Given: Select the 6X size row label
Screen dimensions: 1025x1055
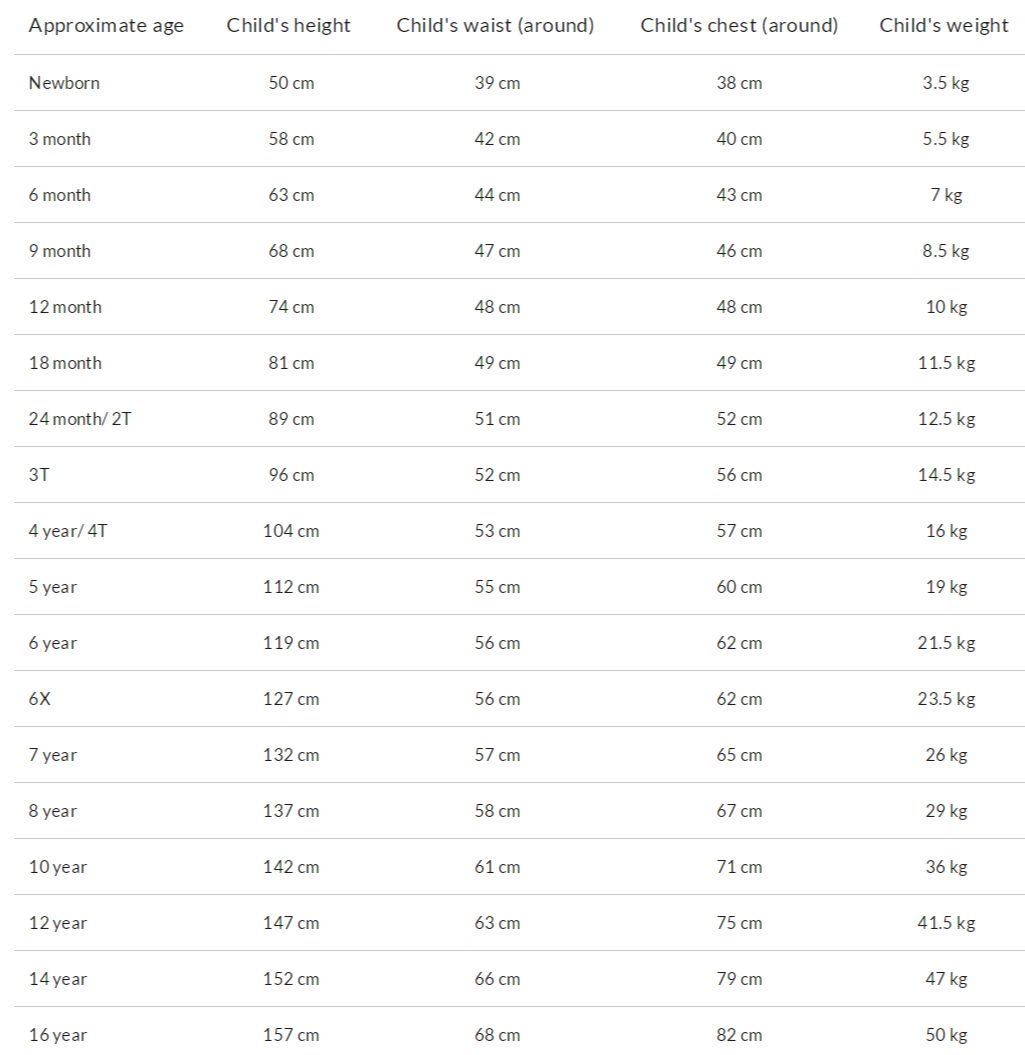Looking at the screenshot, I should coord(39,698).
